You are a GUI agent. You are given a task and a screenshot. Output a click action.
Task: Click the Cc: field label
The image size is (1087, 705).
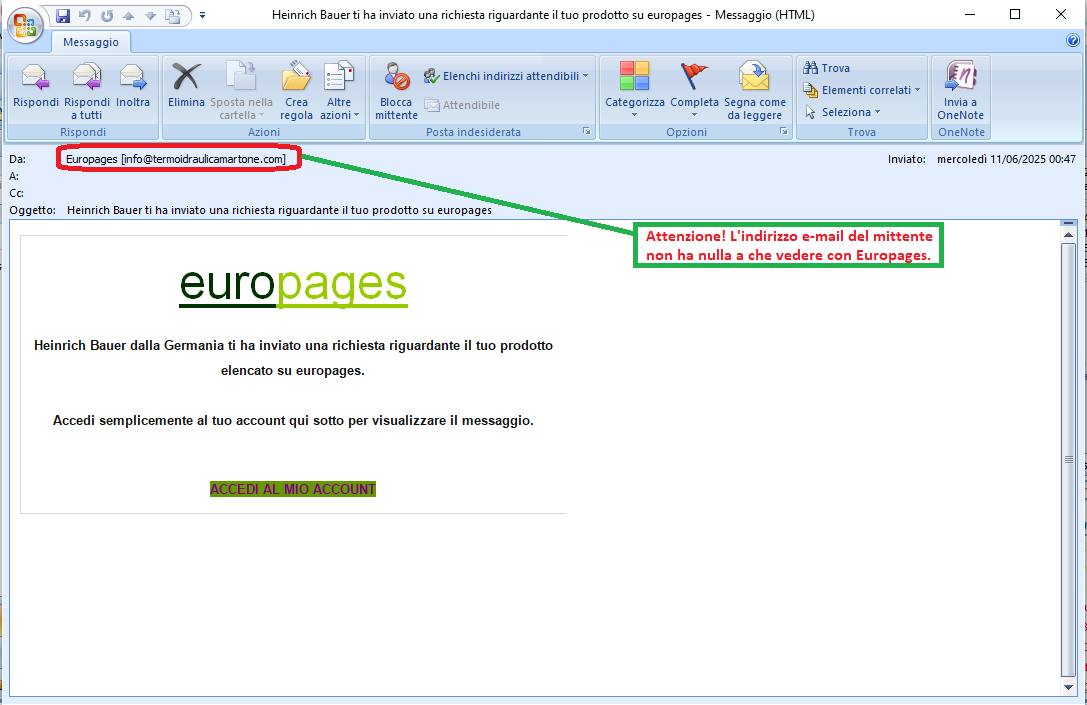[17, 193]
